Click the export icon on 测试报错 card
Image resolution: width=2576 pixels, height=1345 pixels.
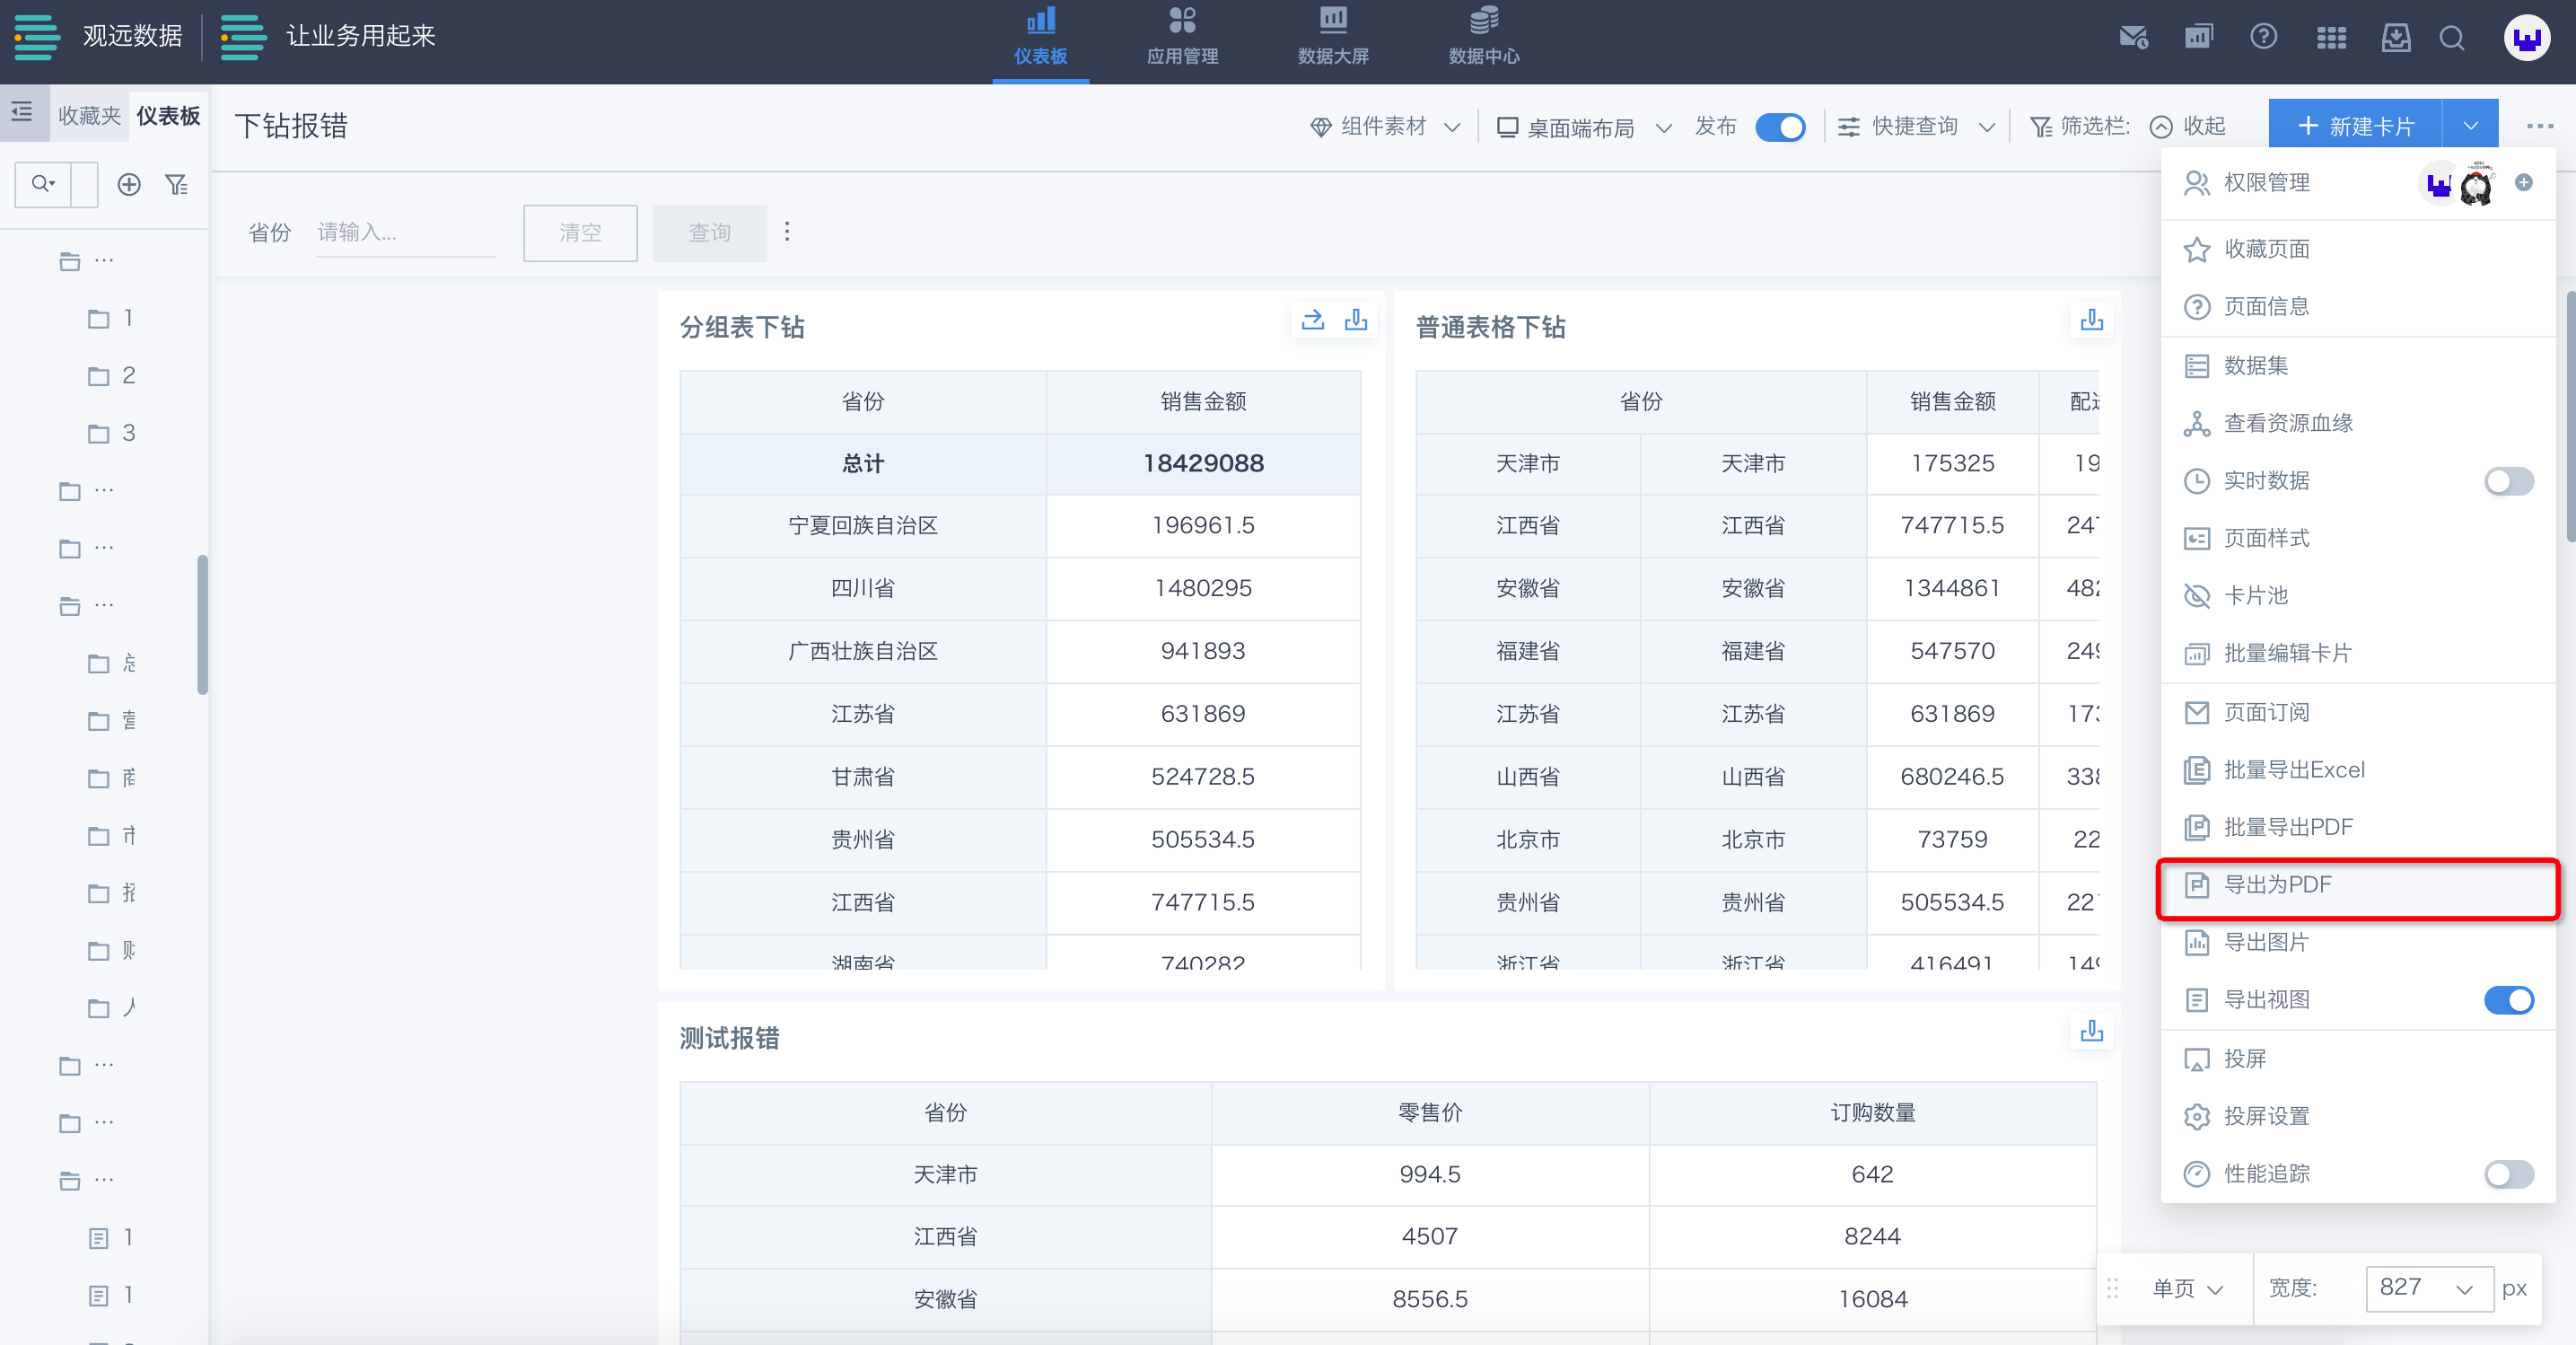(x=2092, y=1031)
